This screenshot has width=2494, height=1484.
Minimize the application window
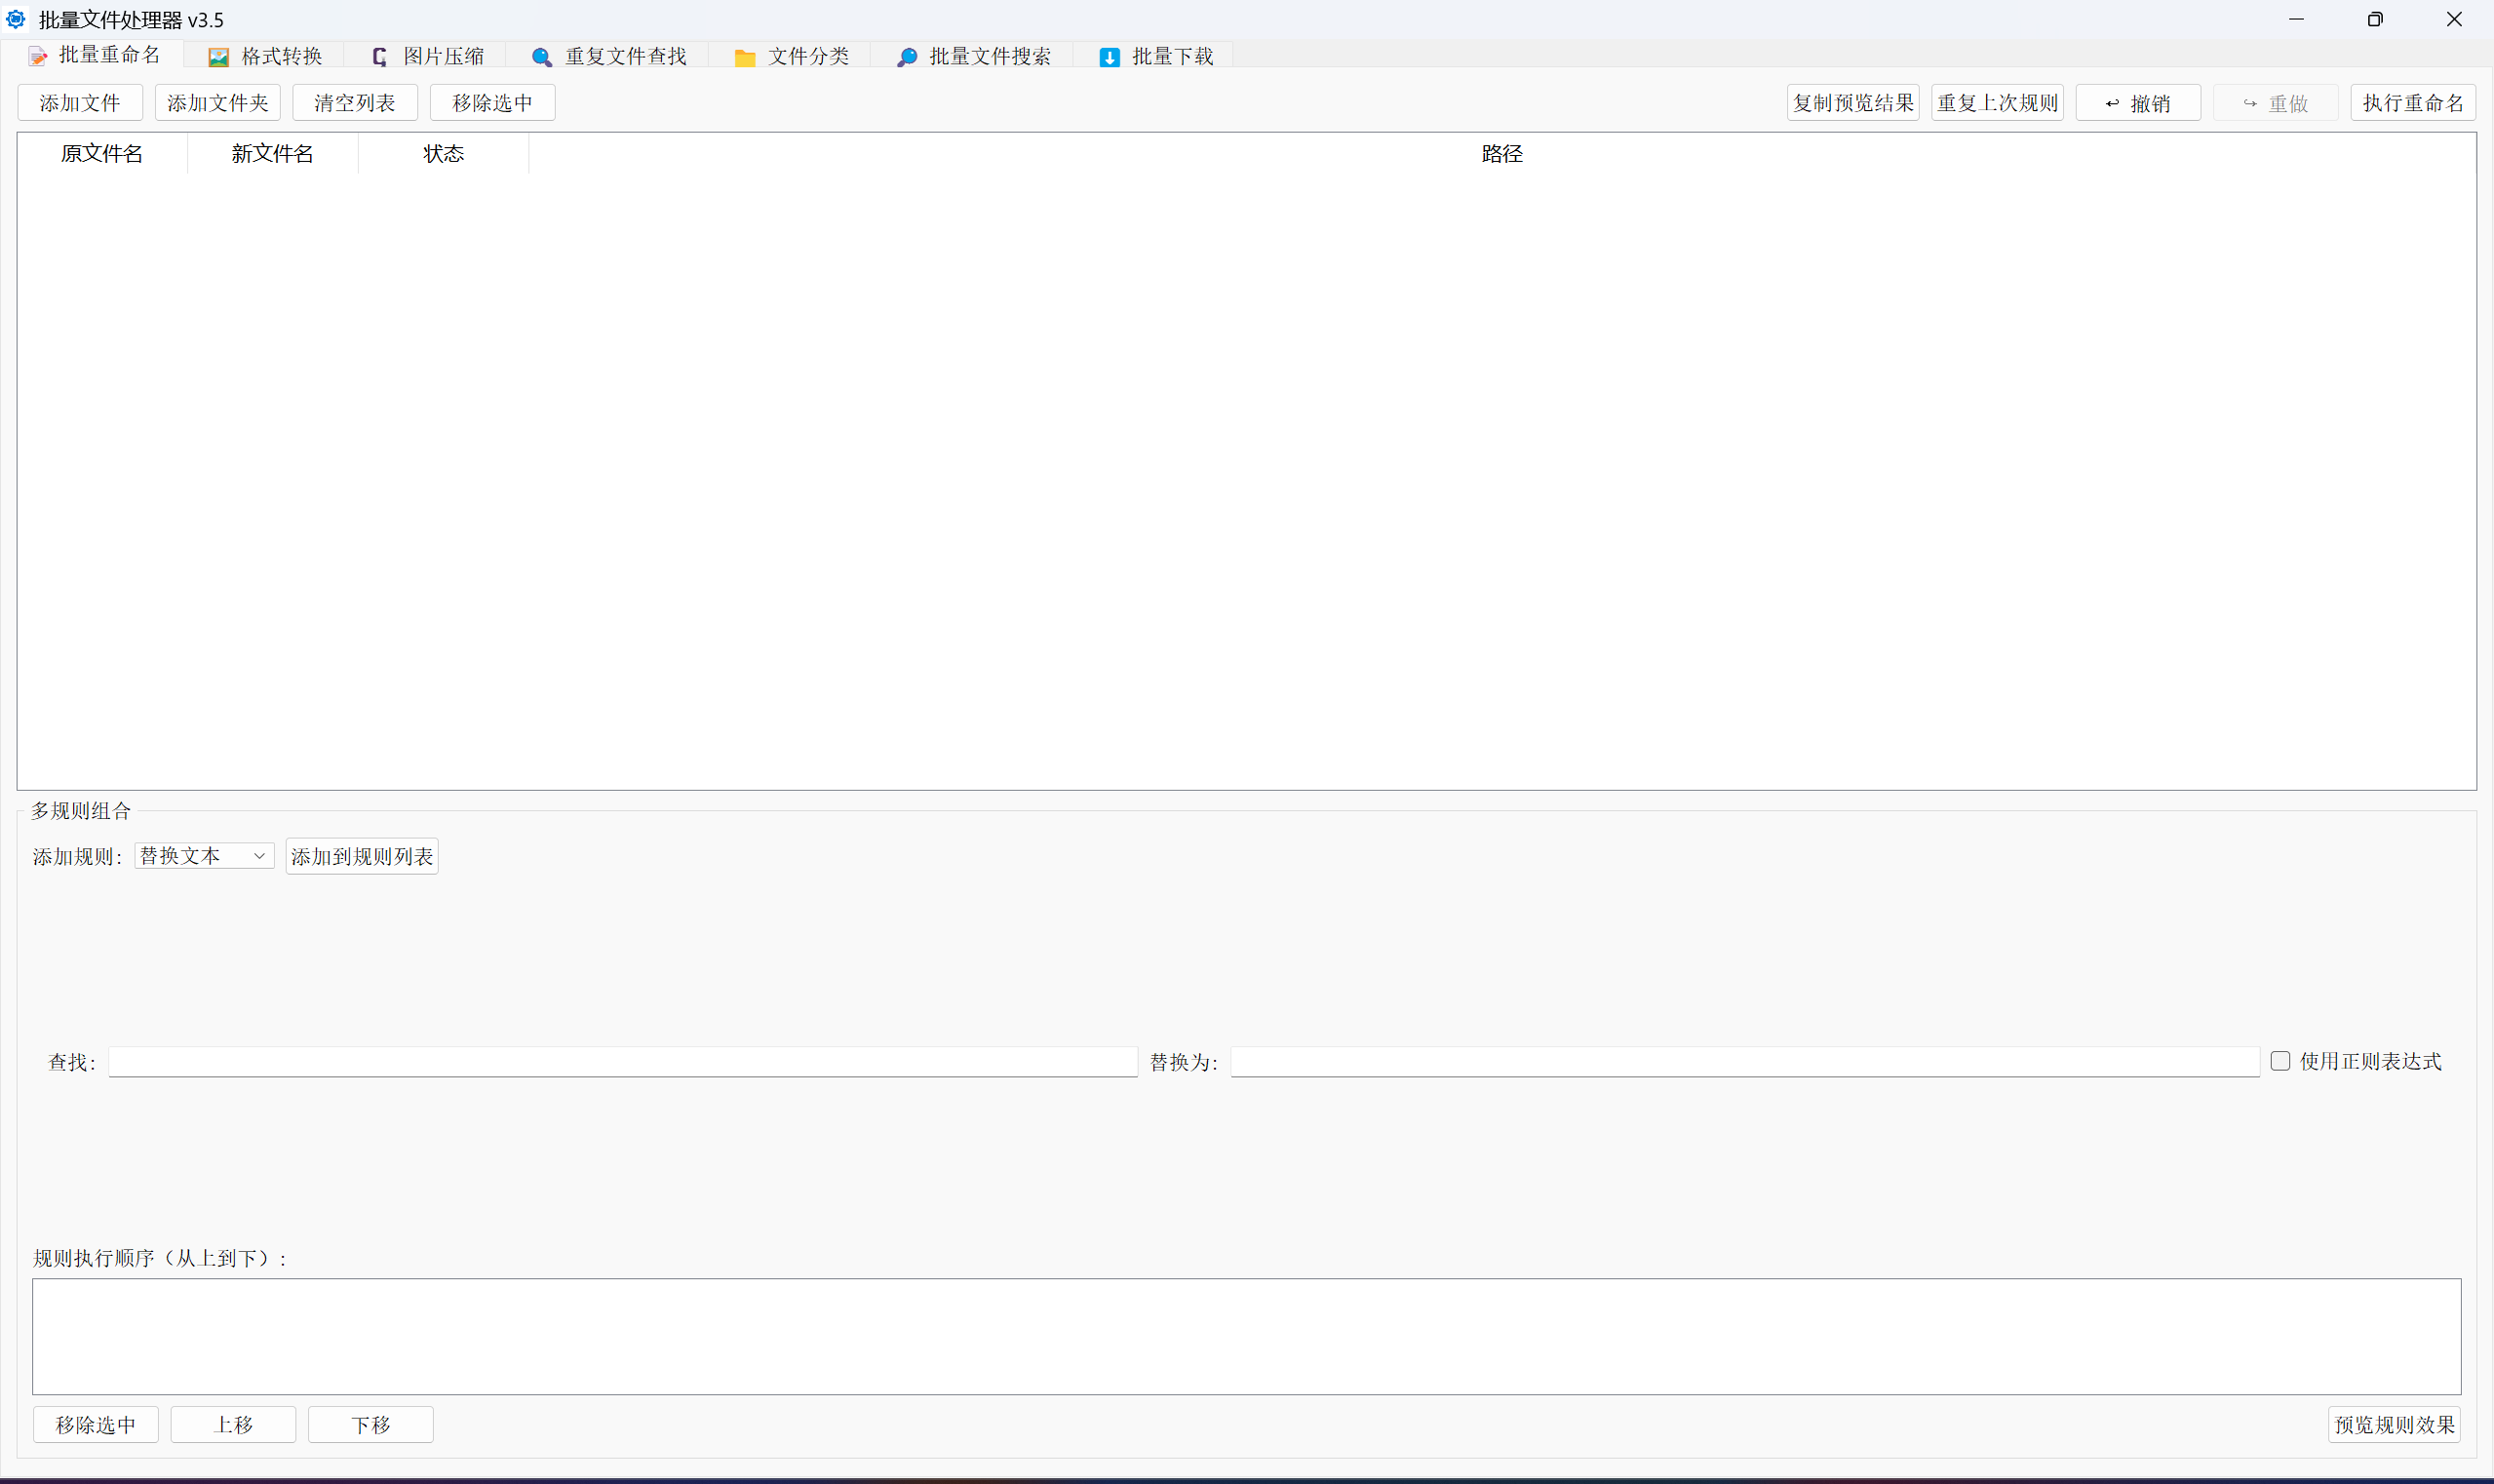(x=2296, y=19)
